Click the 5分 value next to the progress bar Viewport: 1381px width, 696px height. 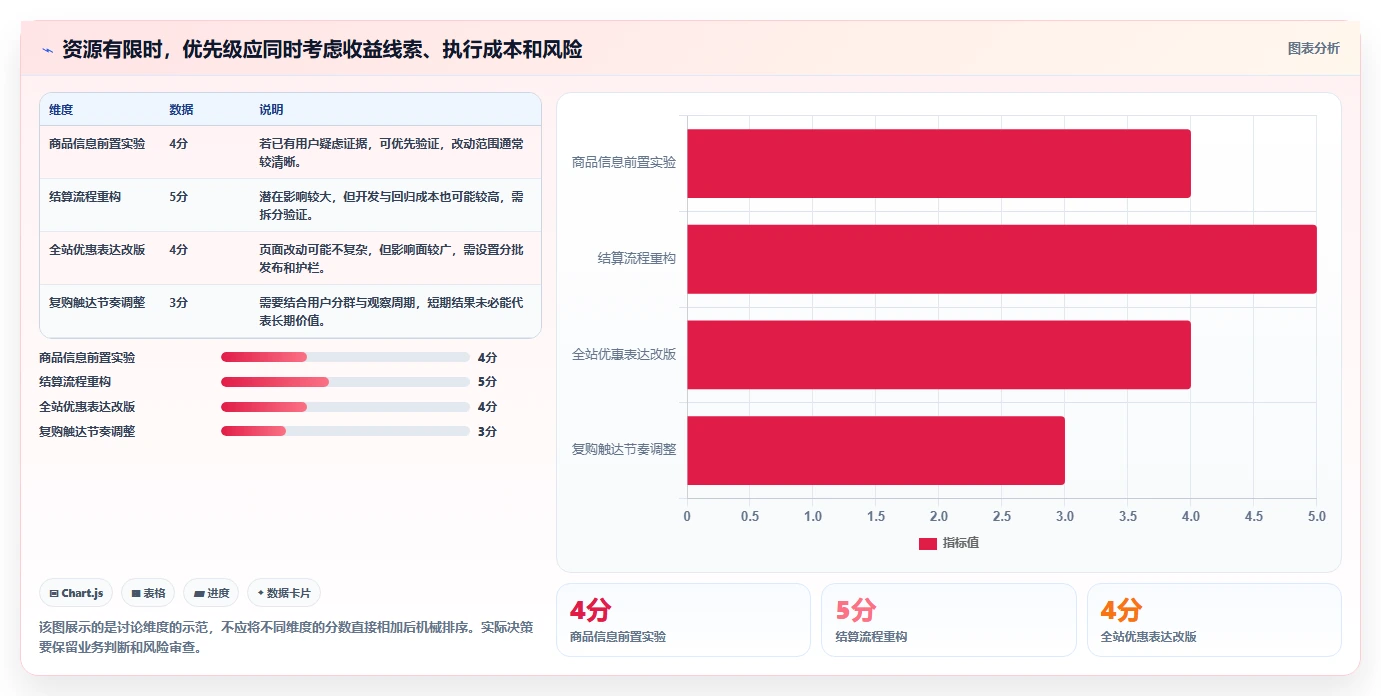pyautogui.click(x=487, y=382)
